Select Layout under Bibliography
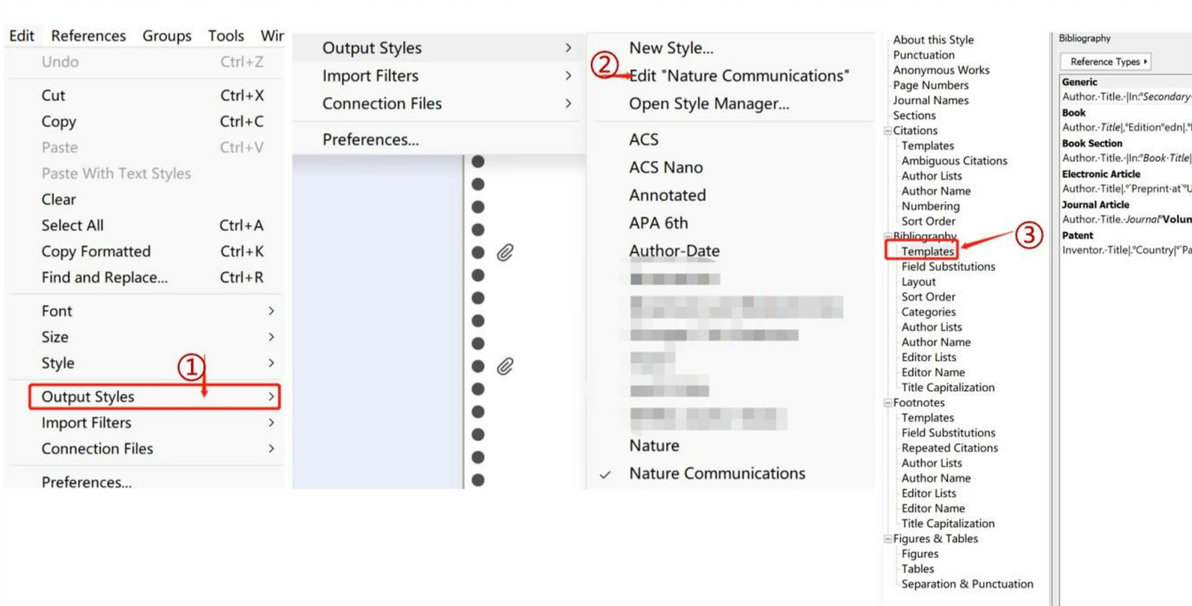Viewport: 1192px width, 606px height. 918,281
